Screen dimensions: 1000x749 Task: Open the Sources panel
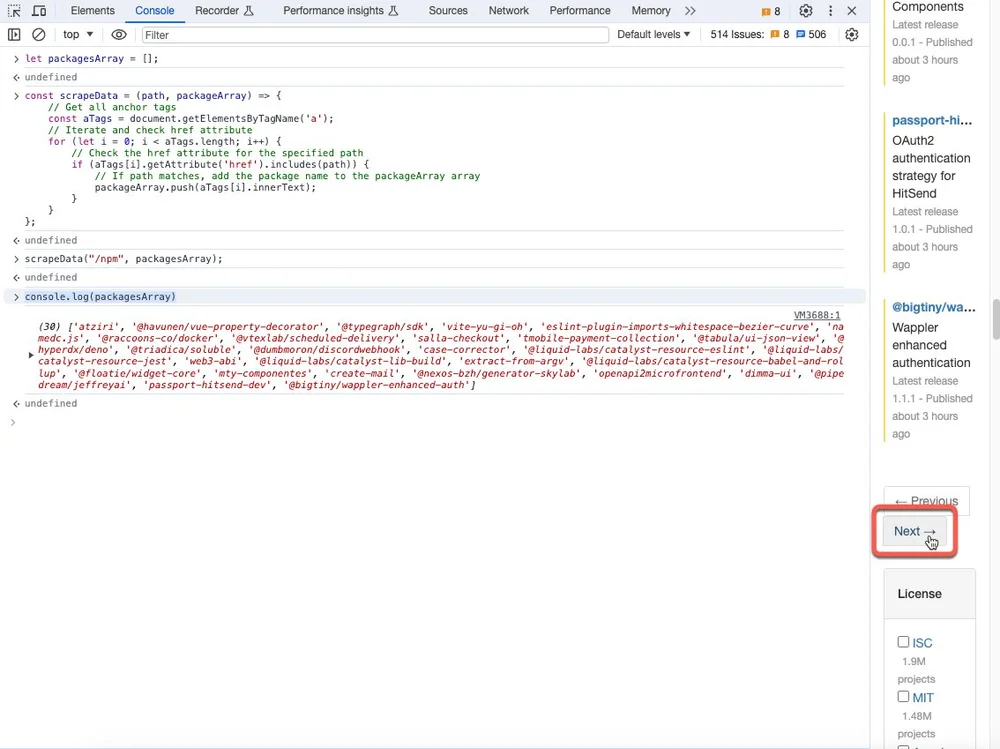point(447,11)
